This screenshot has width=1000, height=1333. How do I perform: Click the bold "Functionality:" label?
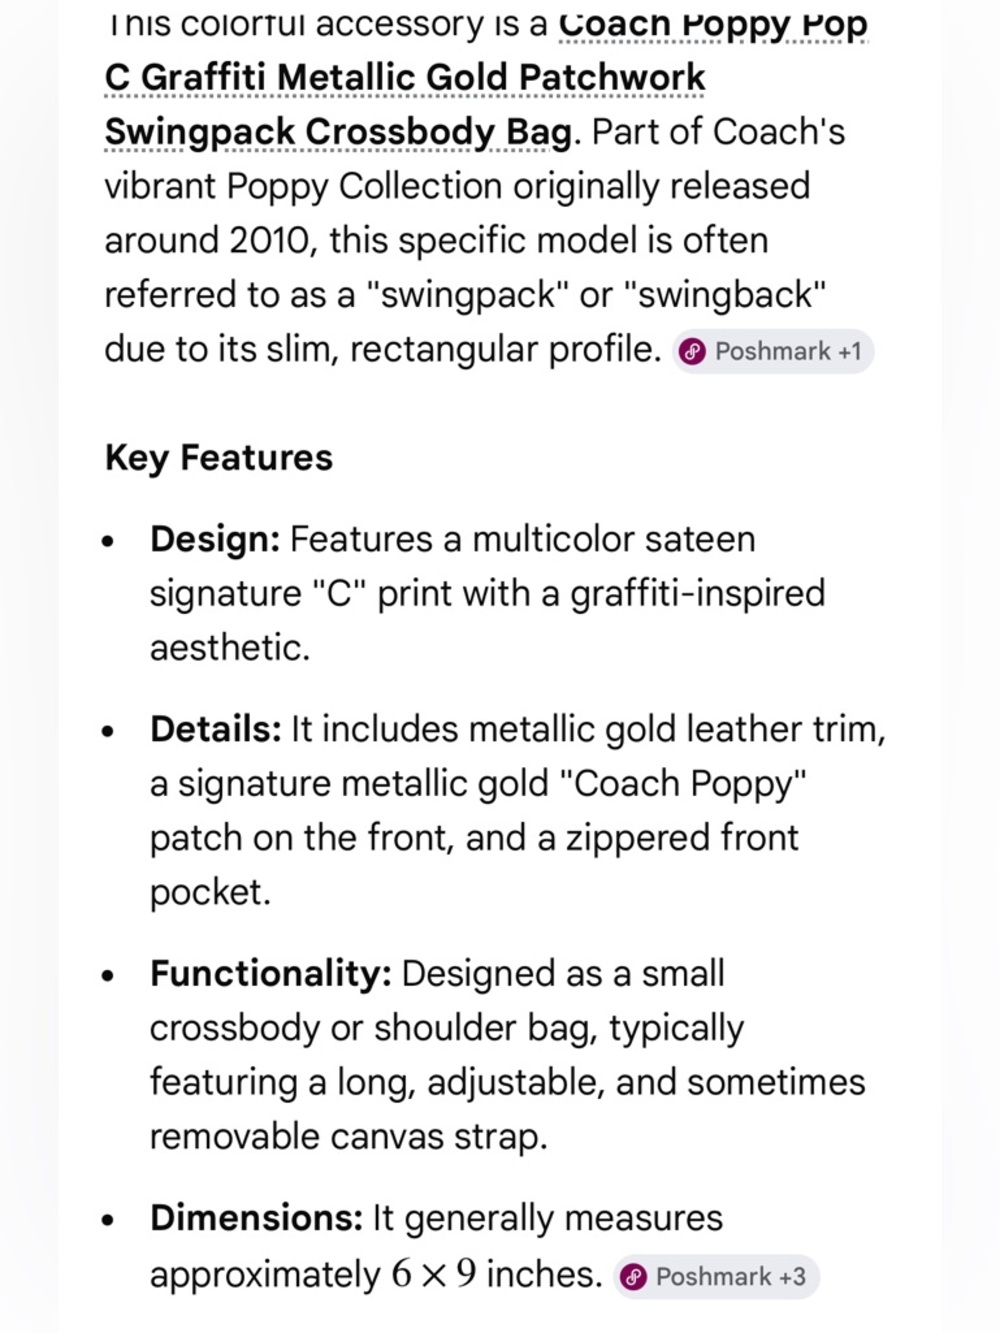pos(270,973)
